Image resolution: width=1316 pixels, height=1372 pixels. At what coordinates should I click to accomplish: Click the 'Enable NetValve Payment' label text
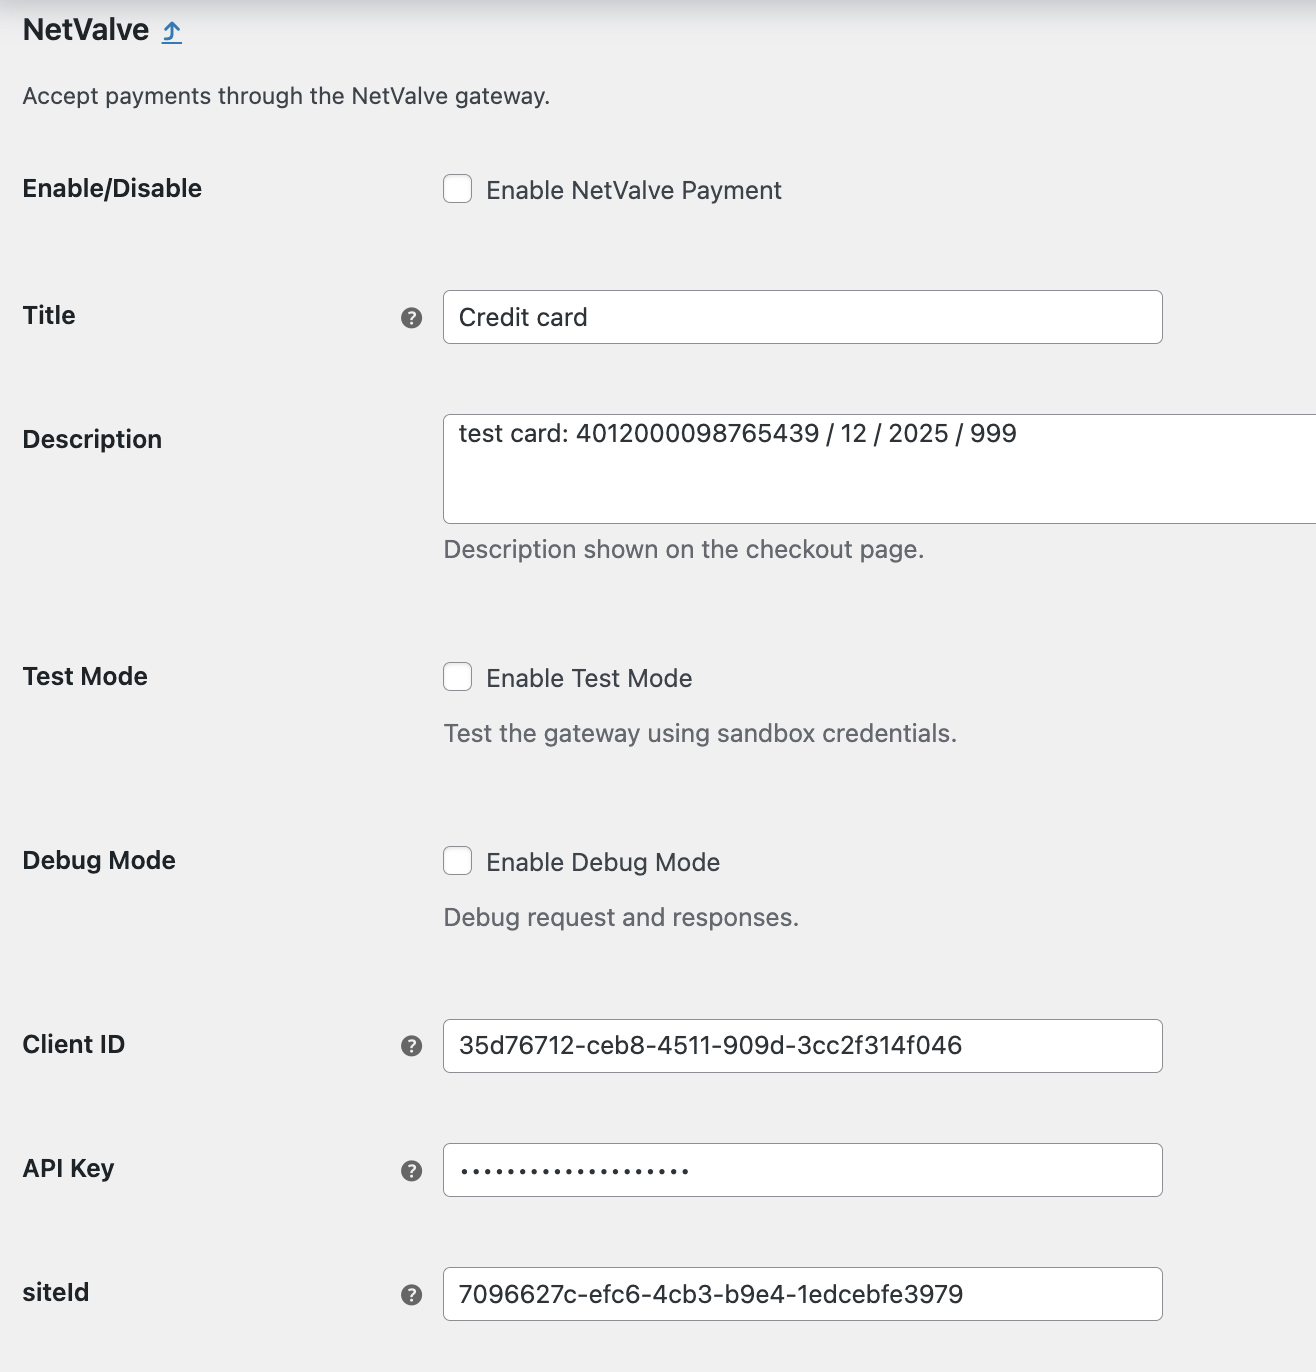pyautogui.click(x=634, y=190)
